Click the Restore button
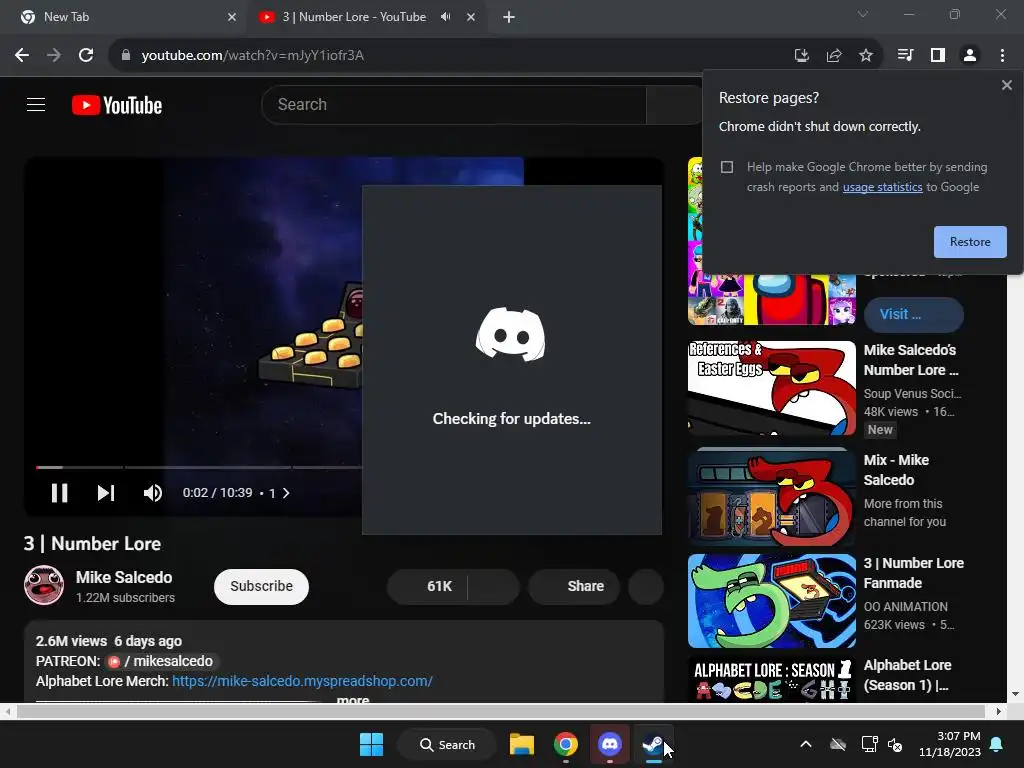1024x768 pixels. click(970, 242)
